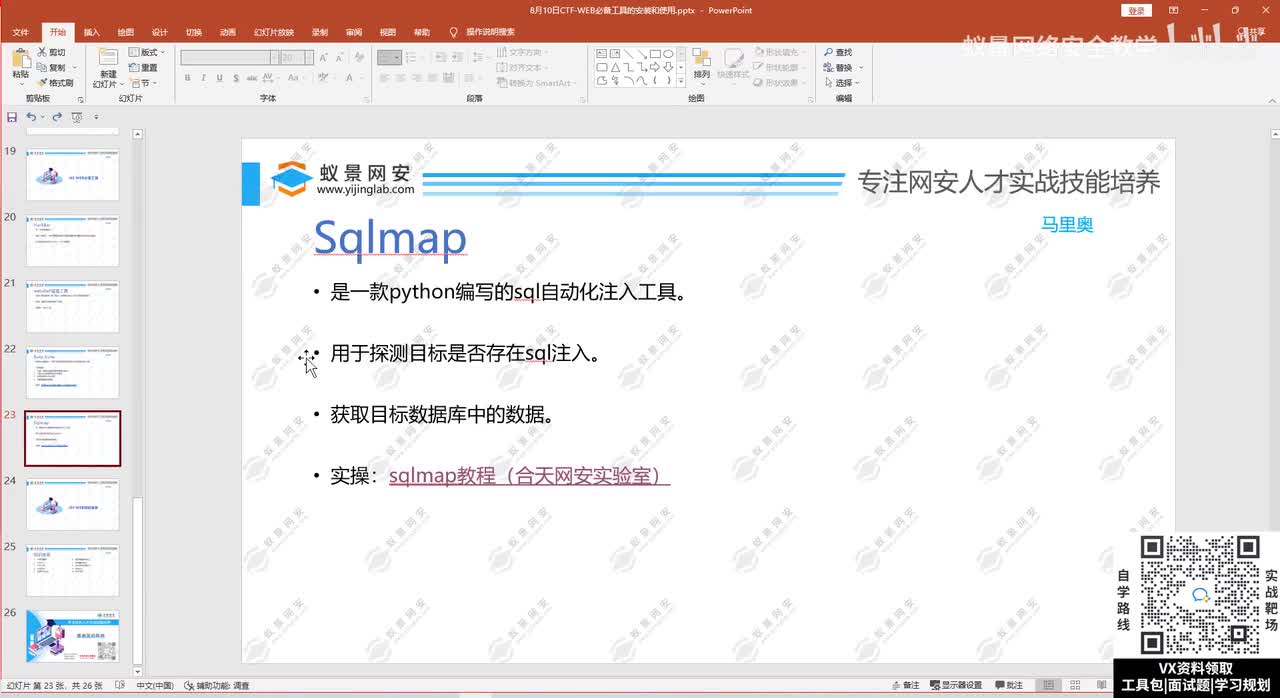Choose the oval shape in gallery

[x=667, y=53]
